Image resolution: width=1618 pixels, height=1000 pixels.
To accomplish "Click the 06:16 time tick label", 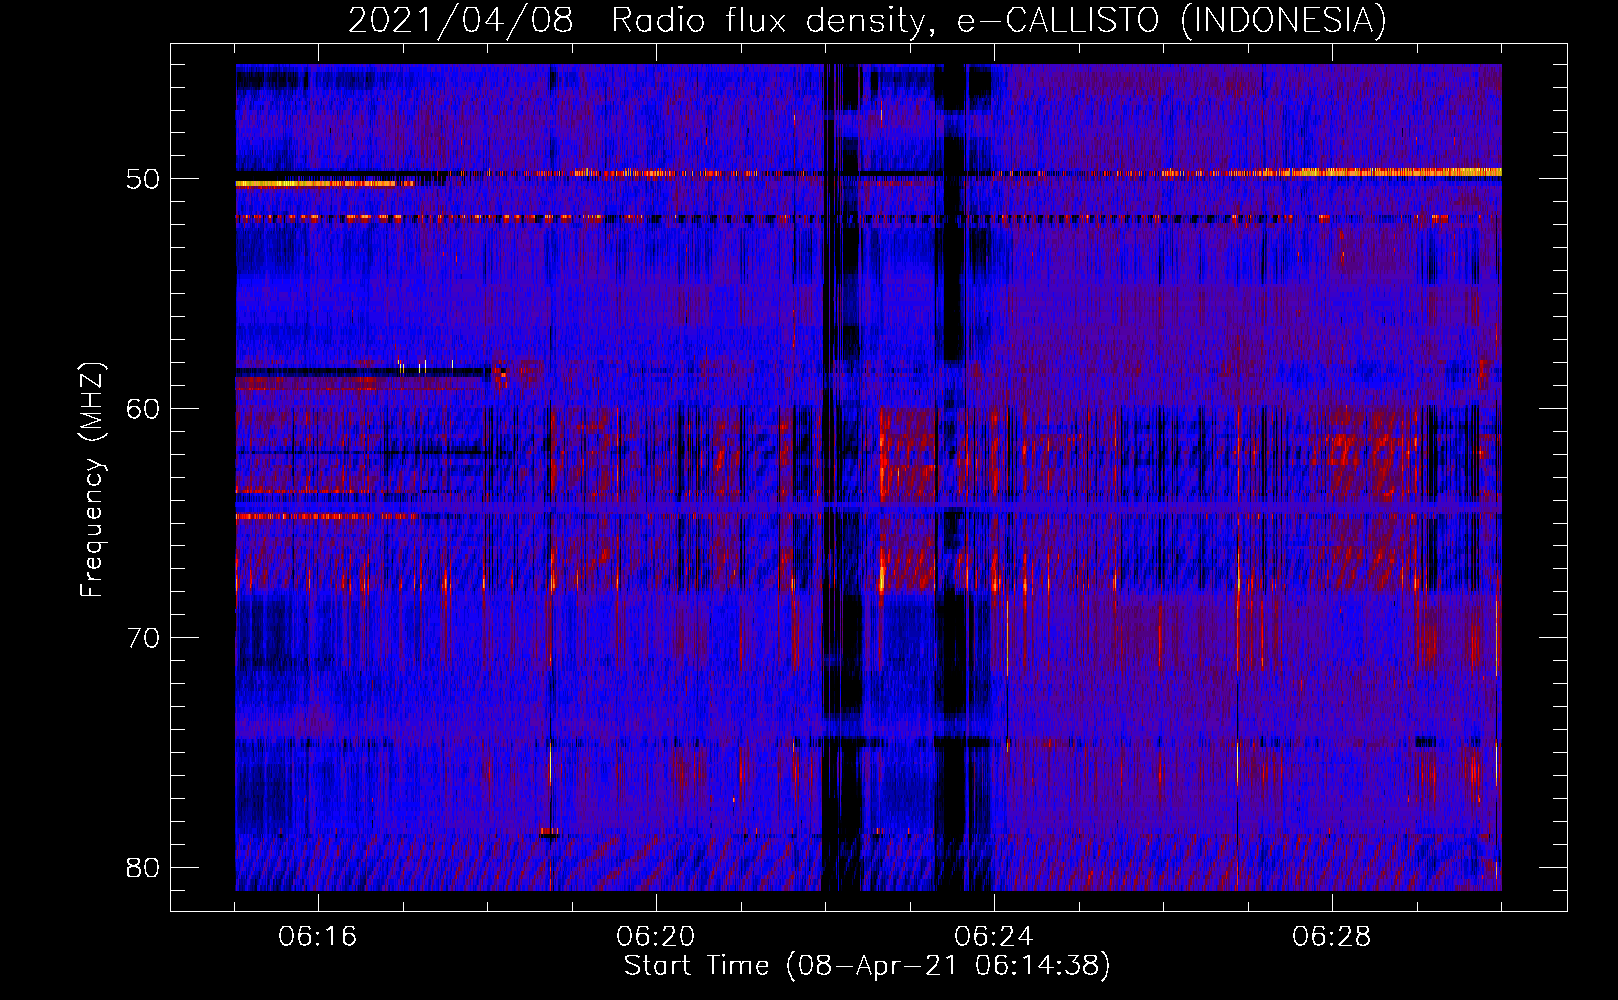I will point(318,937).
